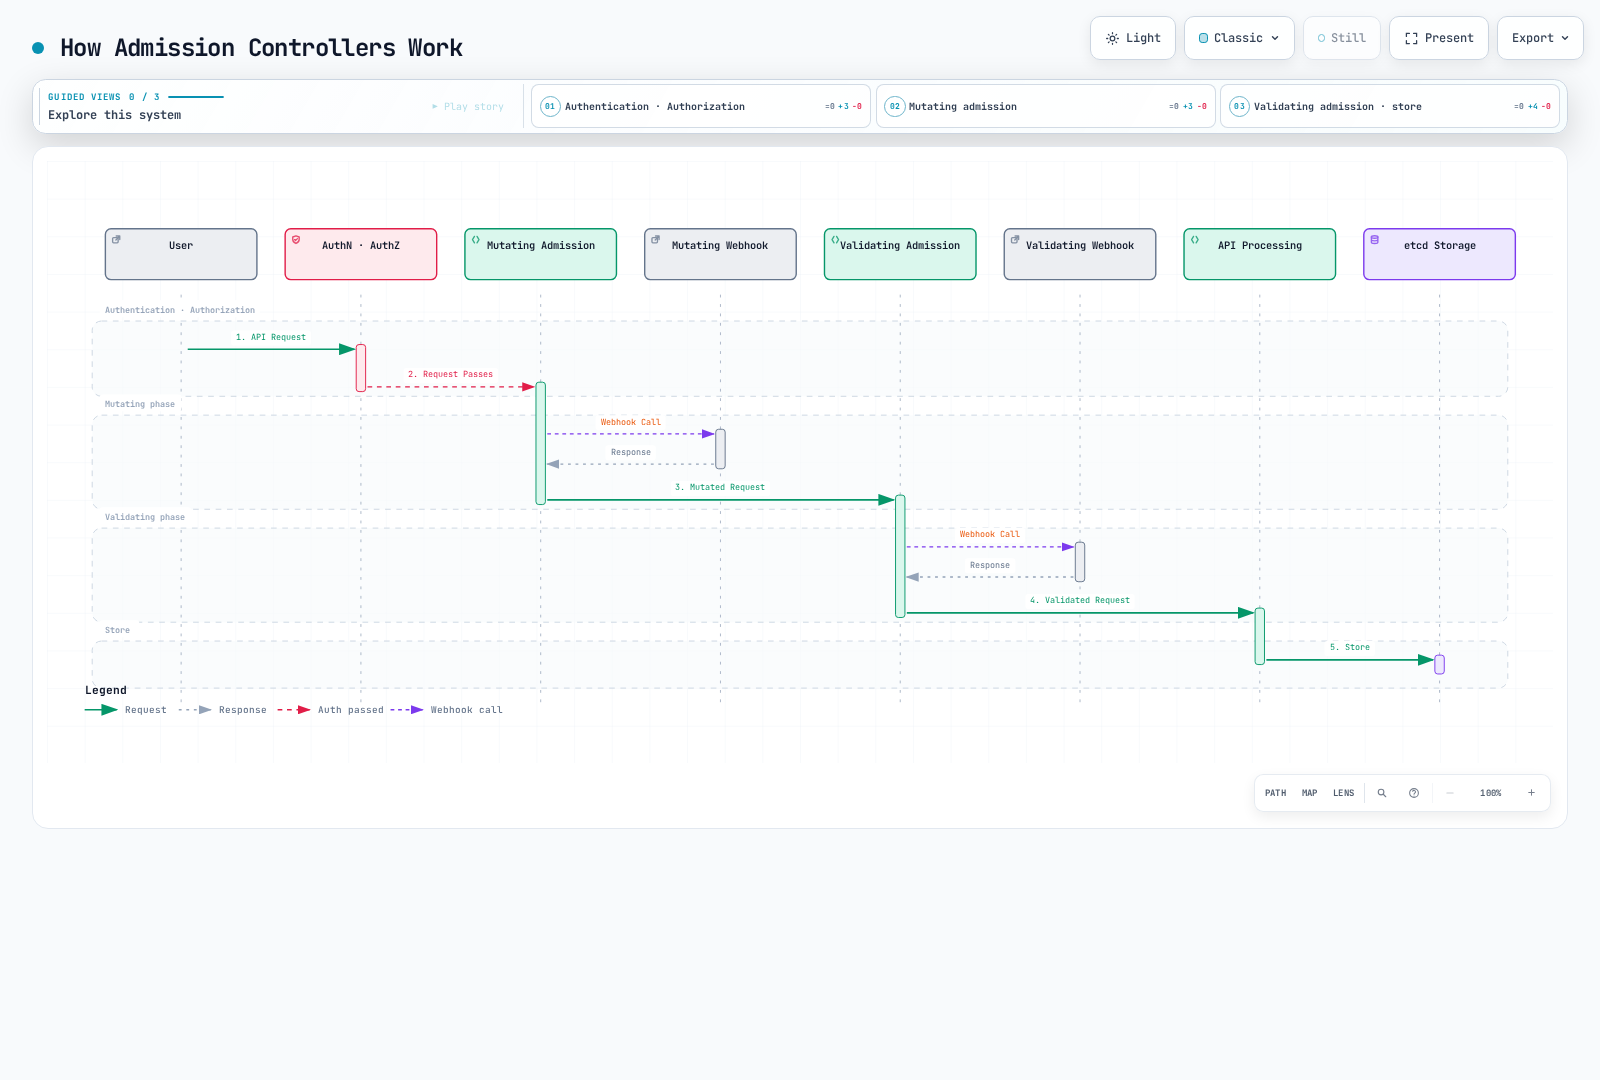Toggle the Still animation mode

click(1341, 38)
